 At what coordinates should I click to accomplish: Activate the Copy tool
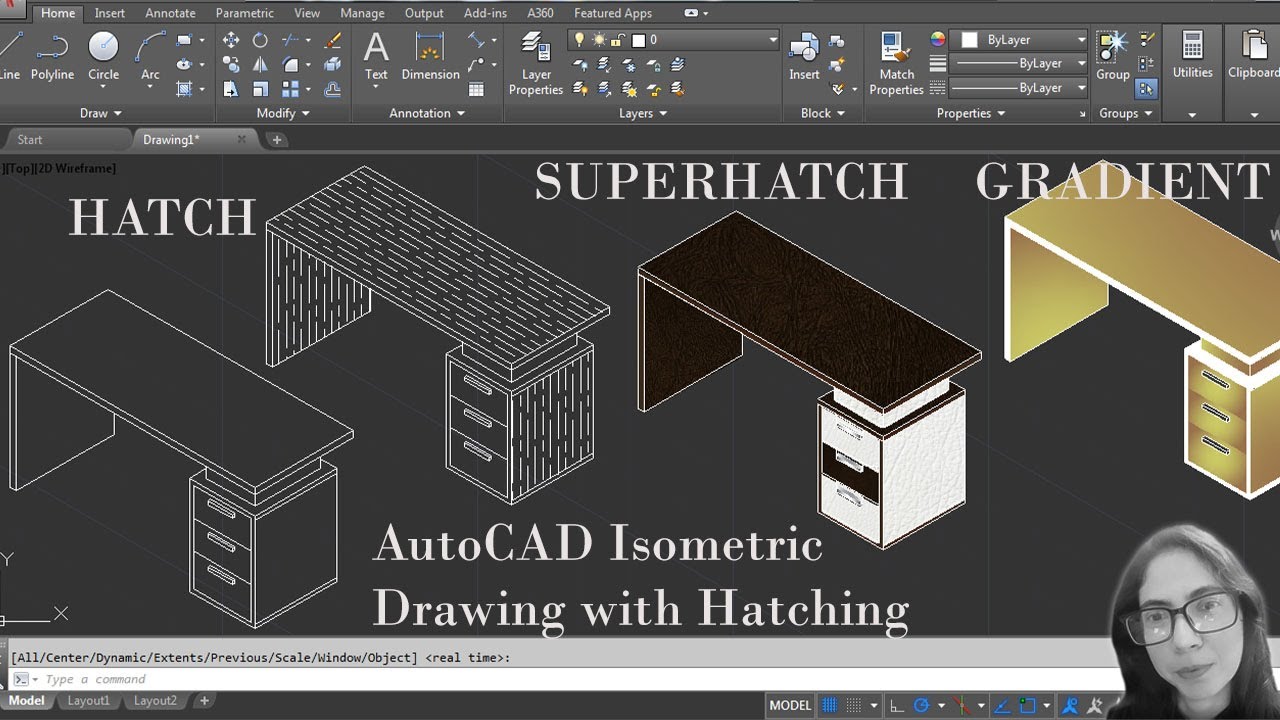[231, 64]
